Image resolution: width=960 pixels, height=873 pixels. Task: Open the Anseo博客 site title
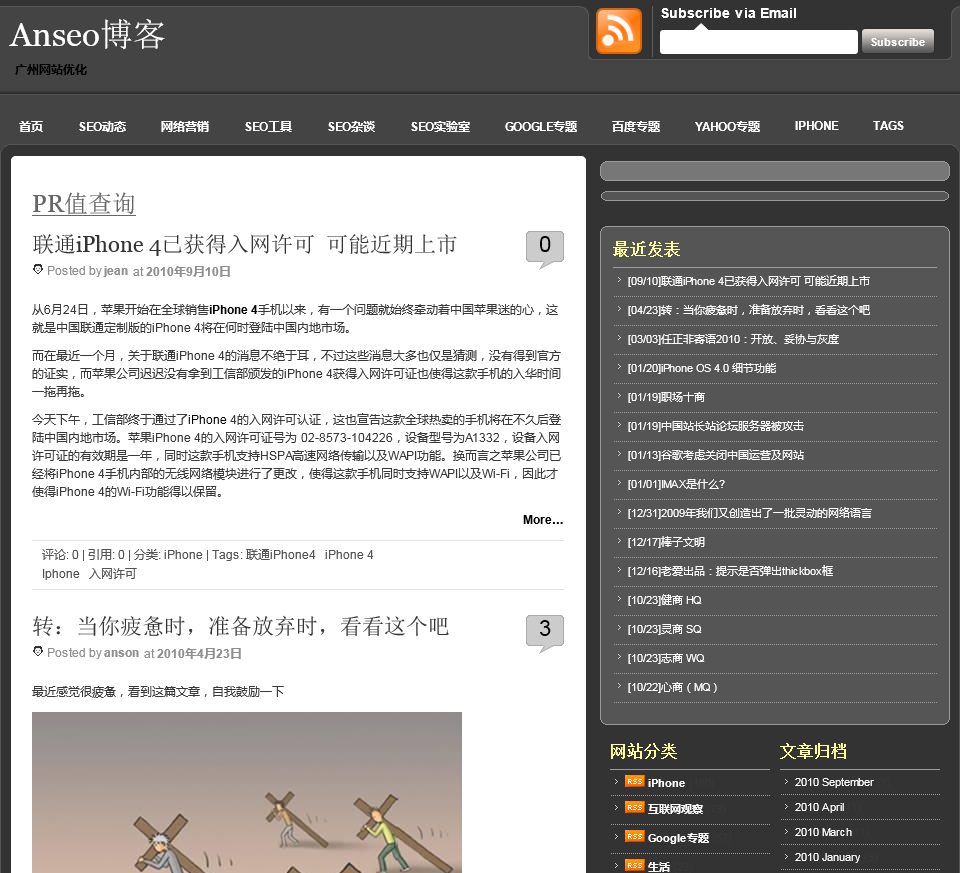click(x=88, y=34)
